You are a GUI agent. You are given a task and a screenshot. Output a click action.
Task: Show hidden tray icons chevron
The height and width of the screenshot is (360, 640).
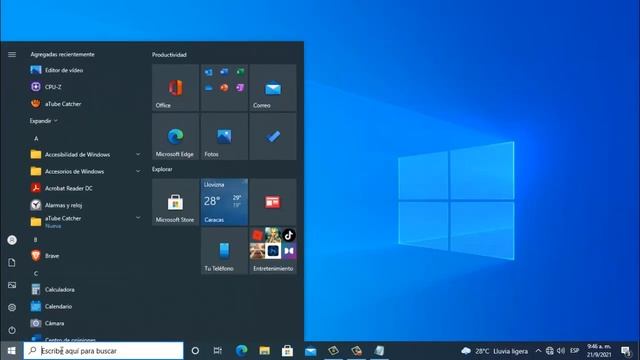538,351
